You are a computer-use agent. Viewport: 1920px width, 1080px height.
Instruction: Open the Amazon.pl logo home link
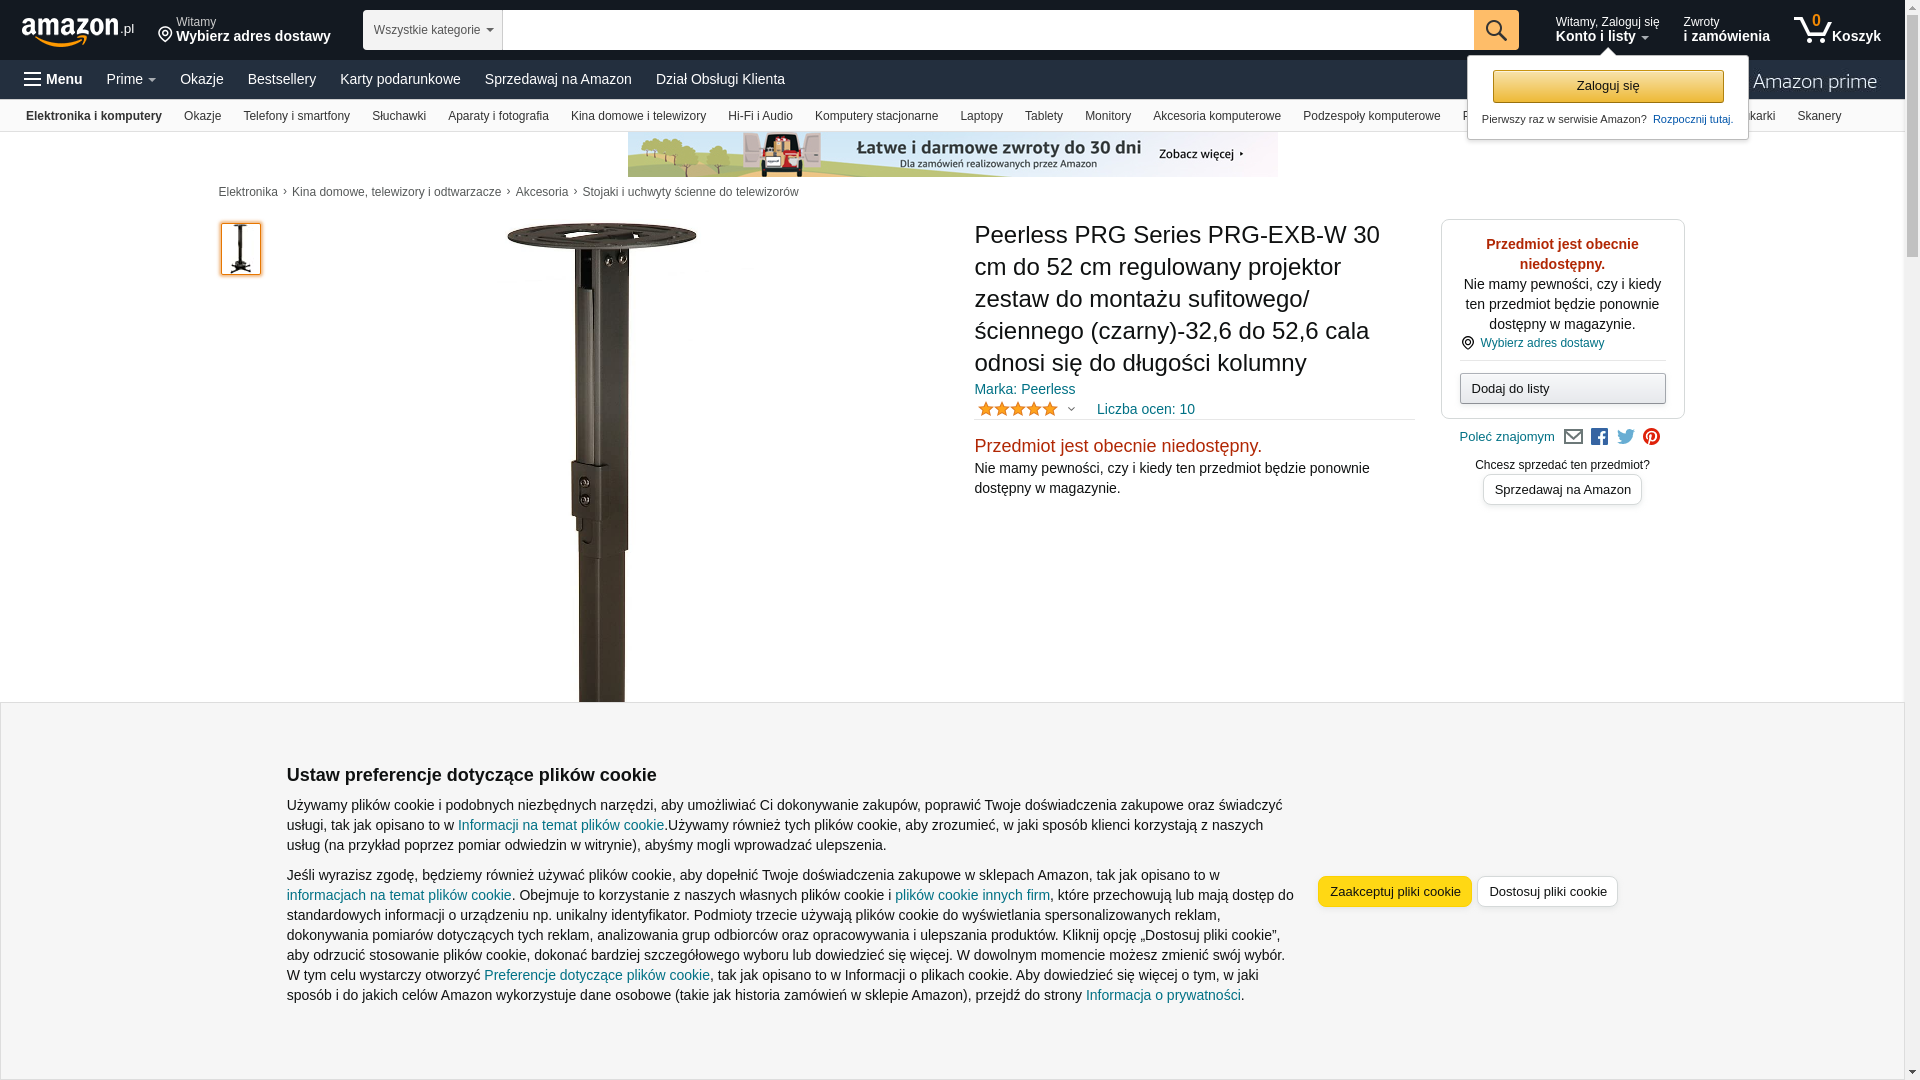78,31
